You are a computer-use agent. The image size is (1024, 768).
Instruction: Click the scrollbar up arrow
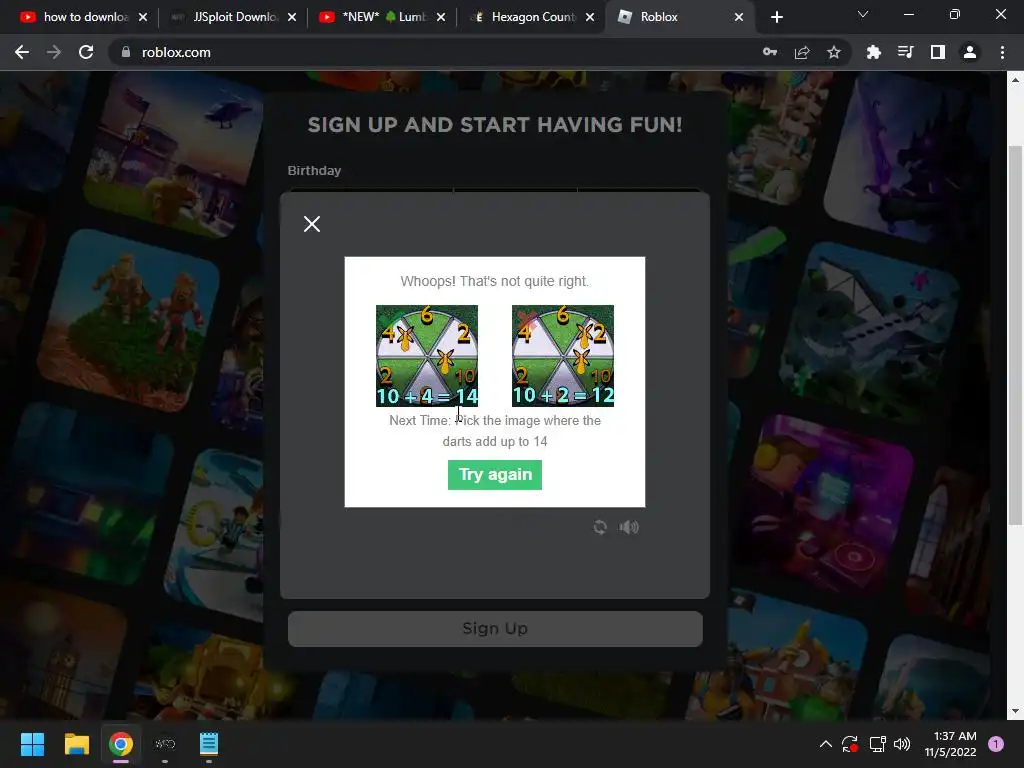pyautogui.click(x=1015, y=80)
